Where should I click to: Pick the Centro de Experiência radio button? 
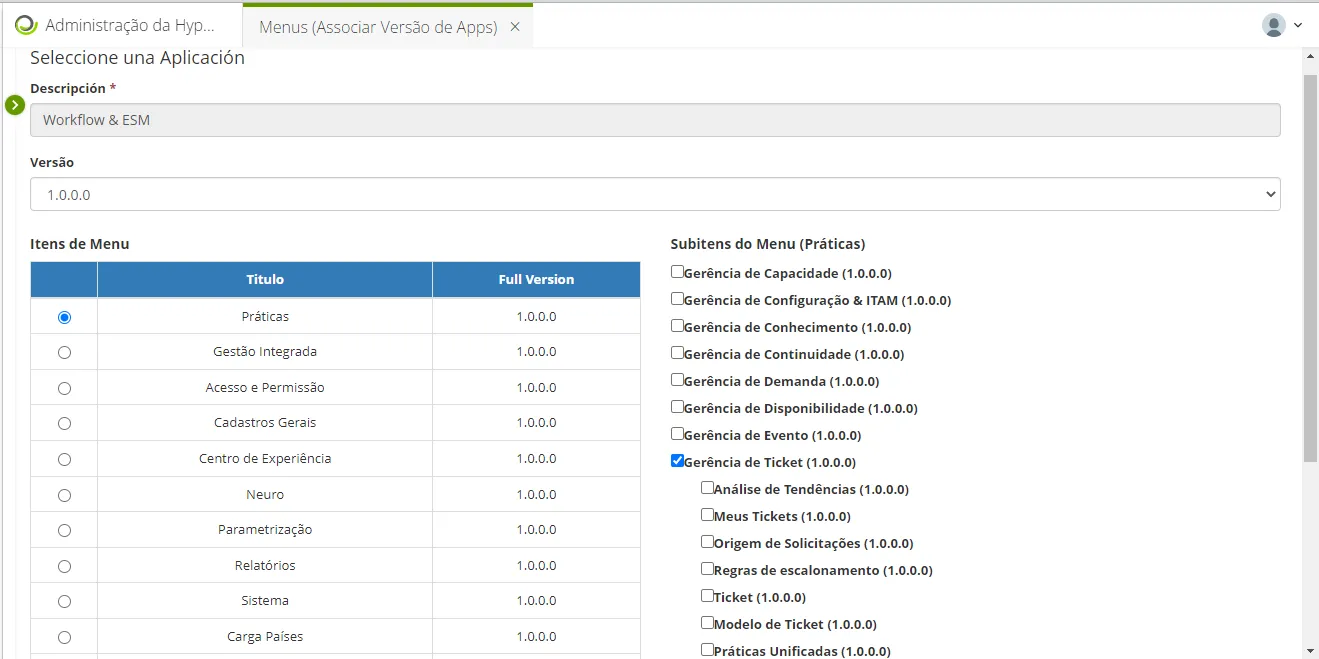point(65,459)
